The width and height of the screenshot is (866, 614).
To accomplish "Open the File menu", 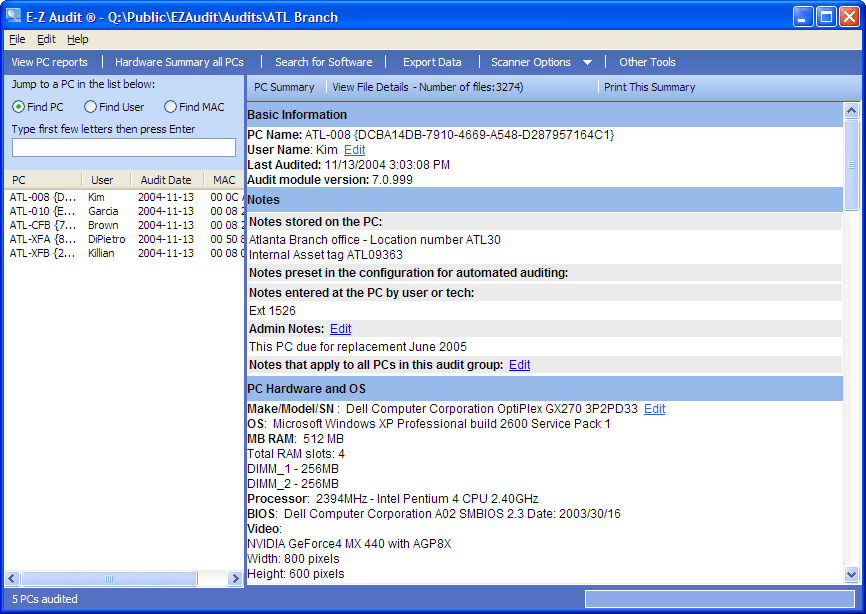I will click(x=17, y=39).
